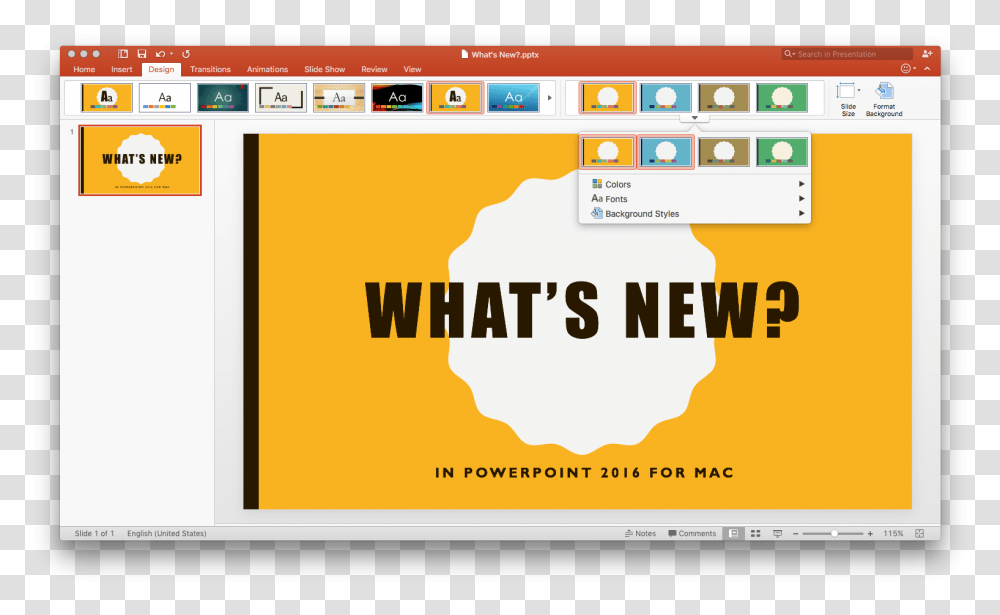Viewport: 1000px width, 615px height.
Task: Select the blue variant in the ribbon
Action: click(x=666, y=98)
